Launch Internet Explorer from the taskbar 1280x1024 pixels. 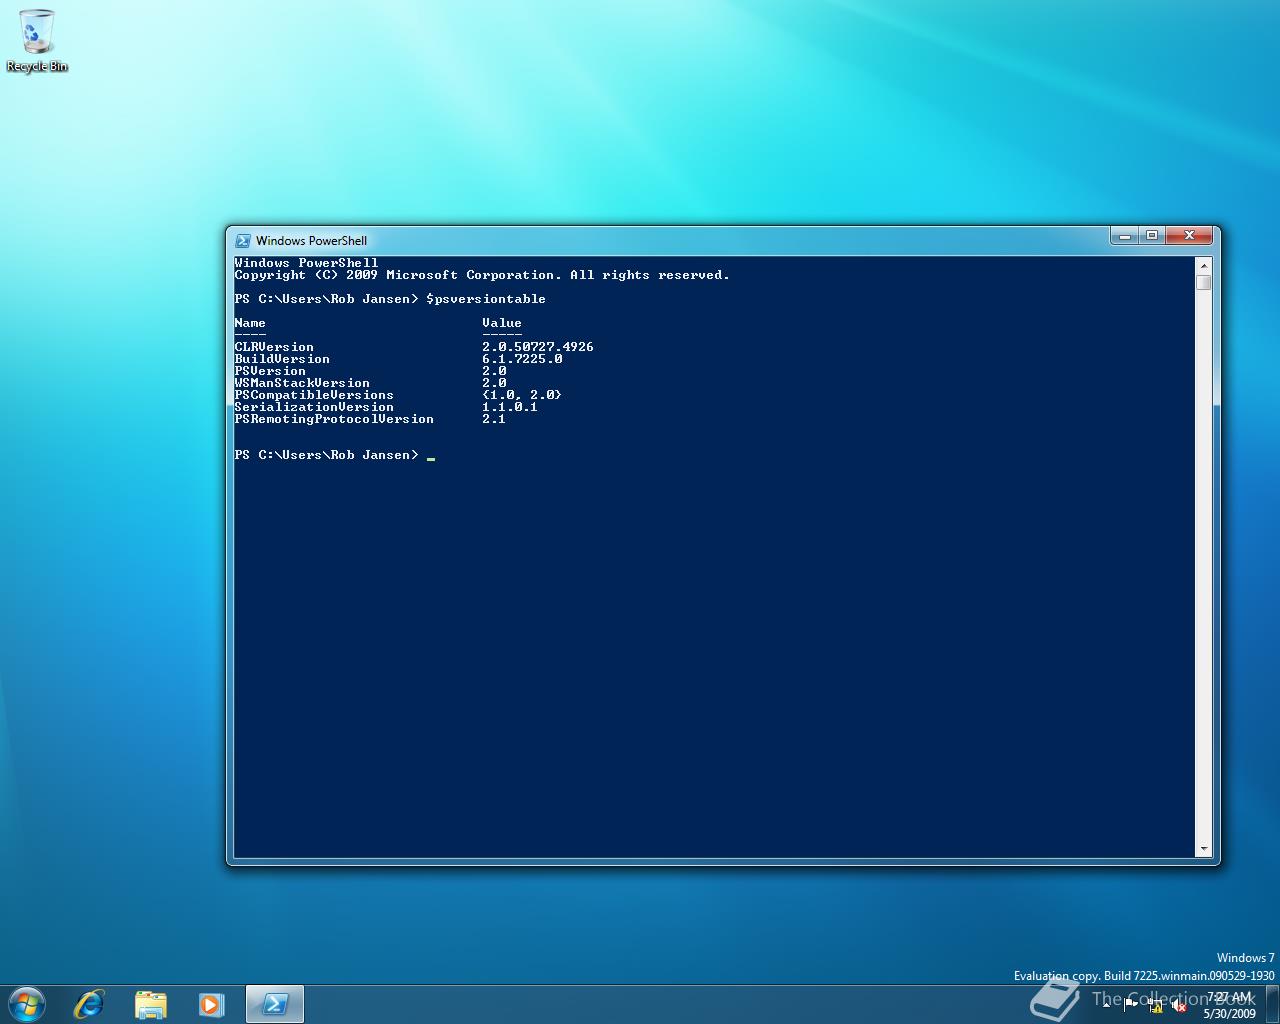tap(89, 1003)
